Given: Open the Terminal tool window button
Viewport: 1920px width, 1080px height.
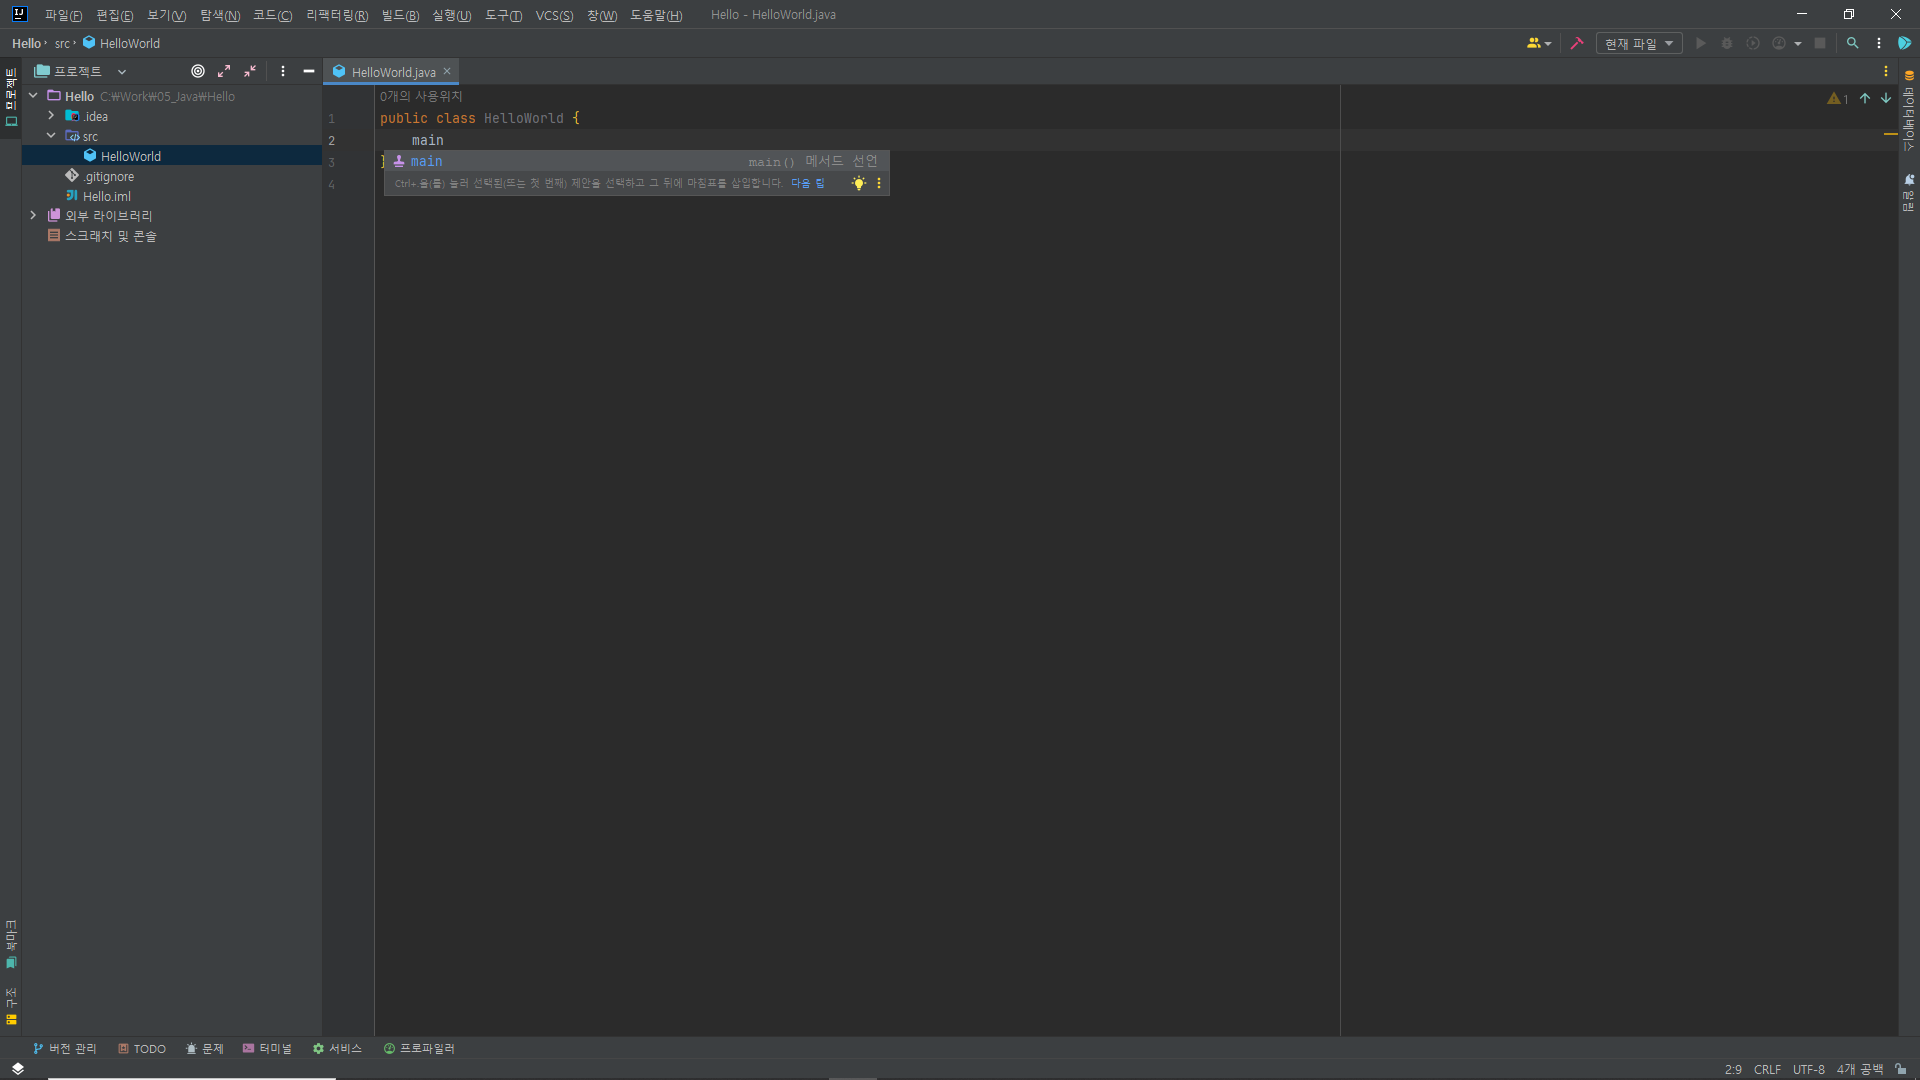Looking at the screenshot, I should click(x=267, y=1048).
